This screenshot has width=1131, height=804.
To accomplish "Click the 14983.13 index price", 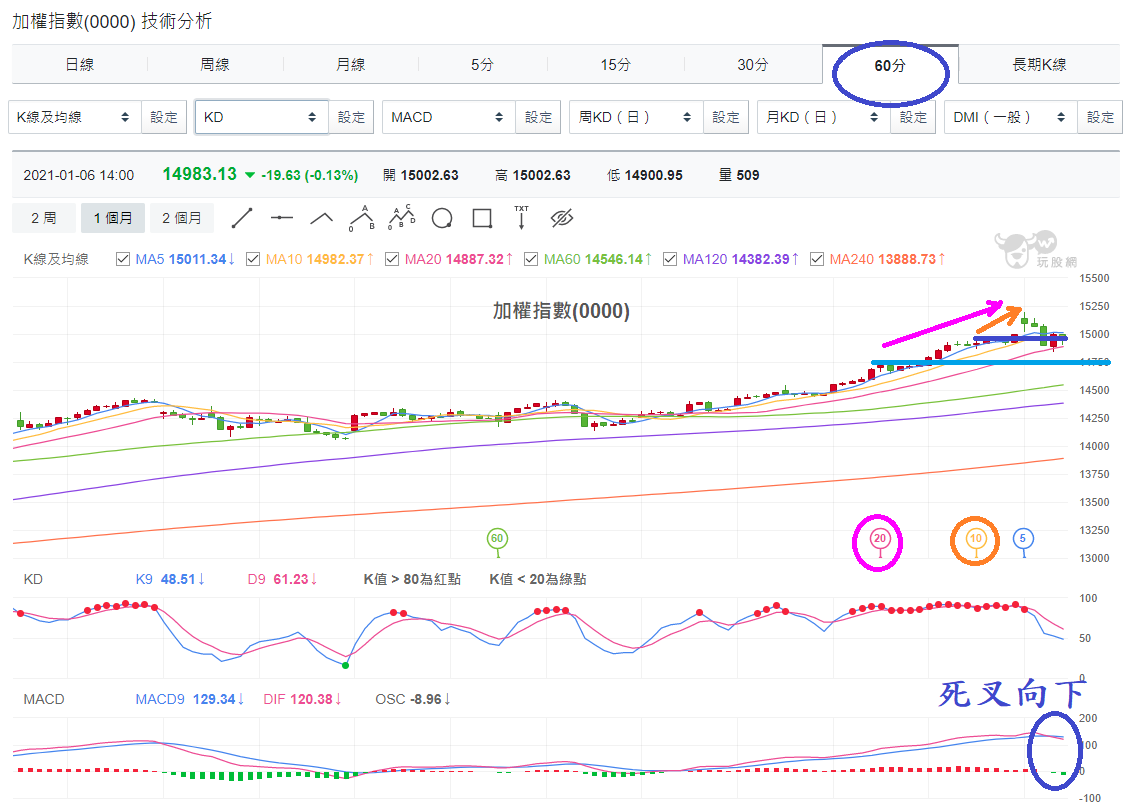I will point(199,174).
